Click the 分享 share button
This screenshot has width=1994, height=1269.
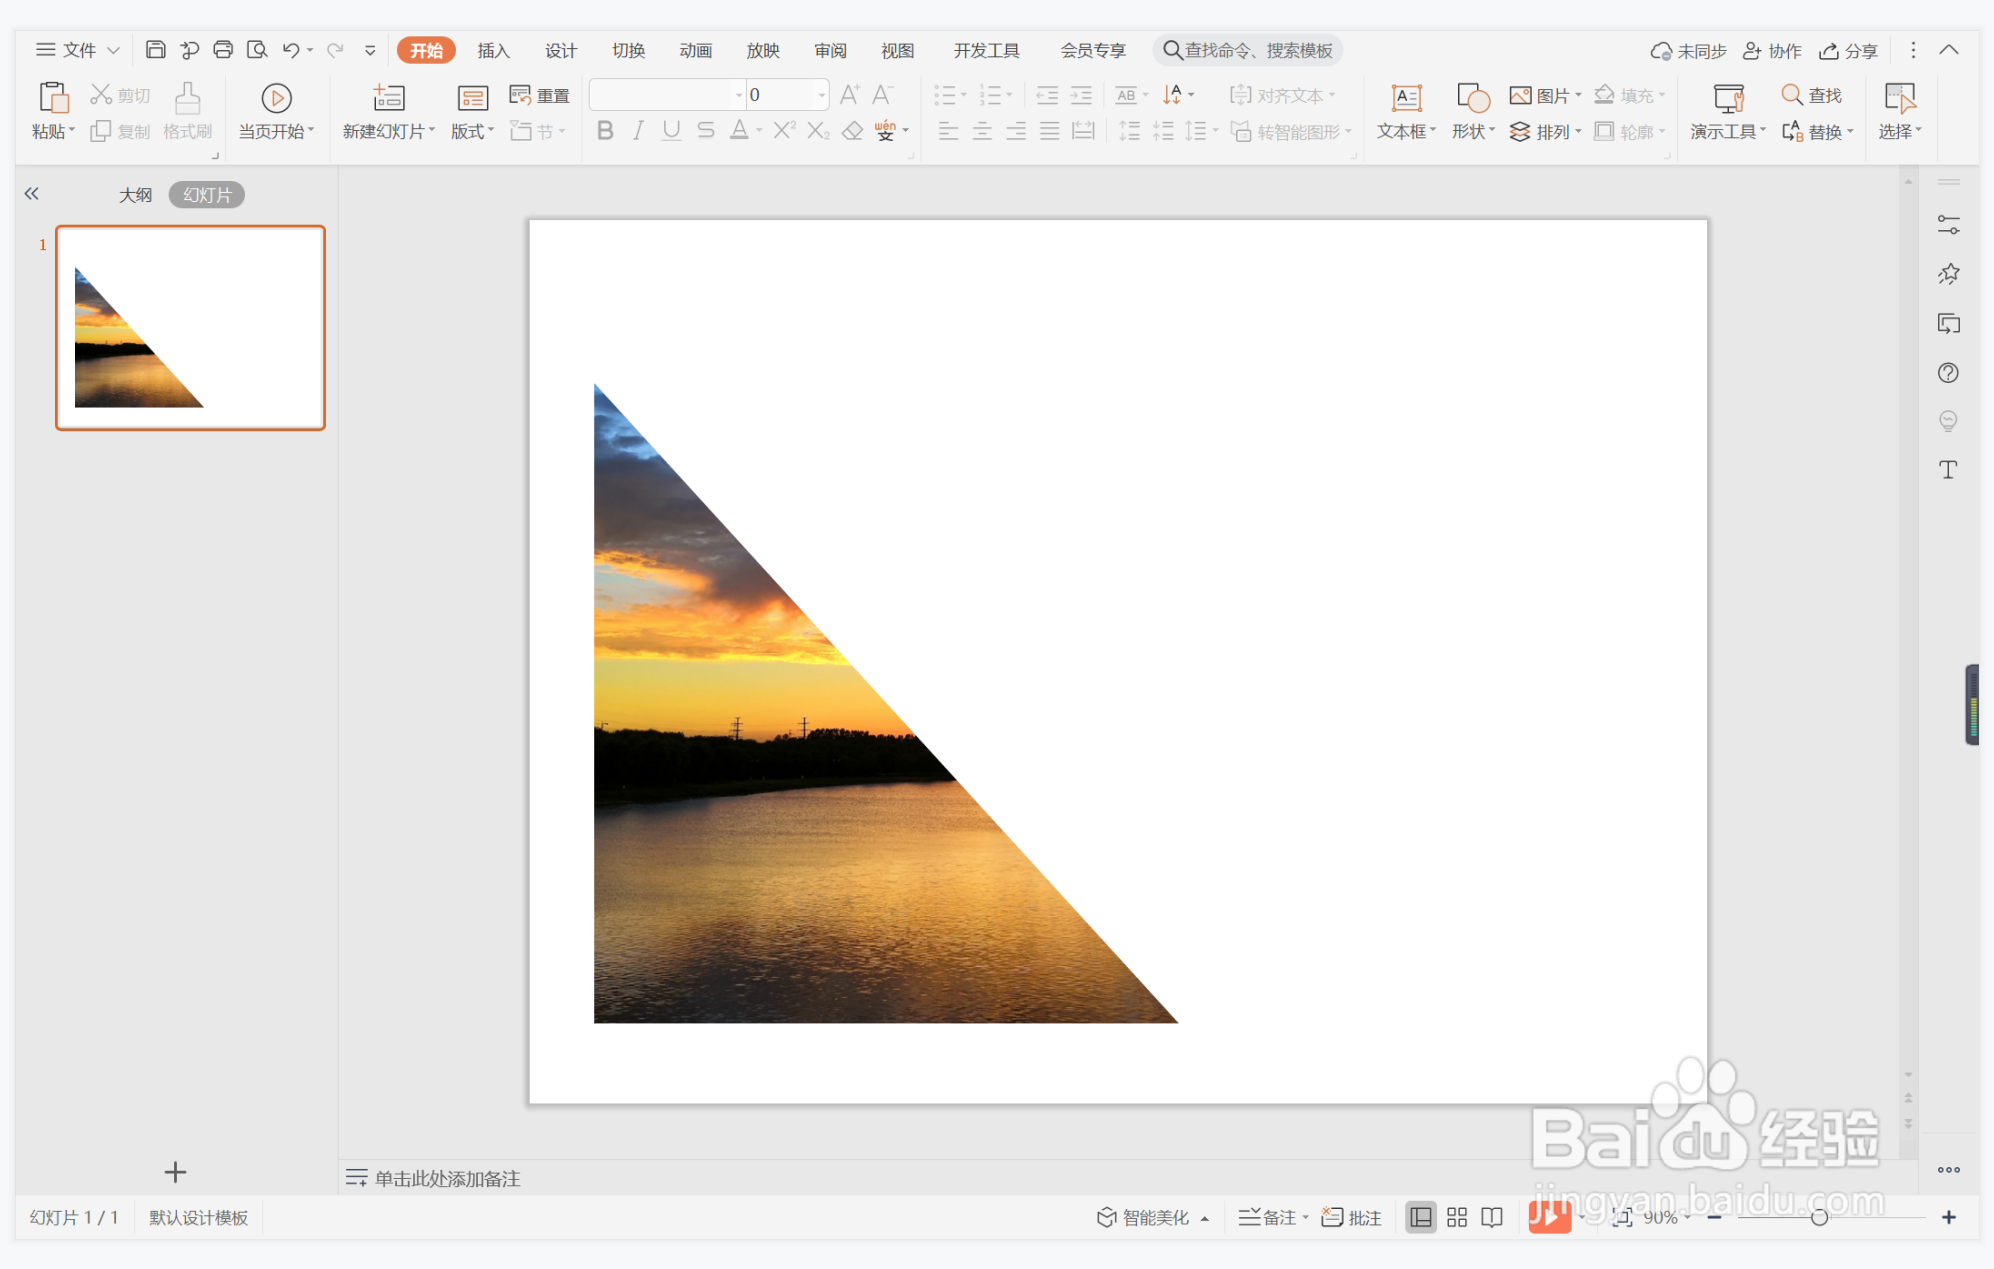1848,50
